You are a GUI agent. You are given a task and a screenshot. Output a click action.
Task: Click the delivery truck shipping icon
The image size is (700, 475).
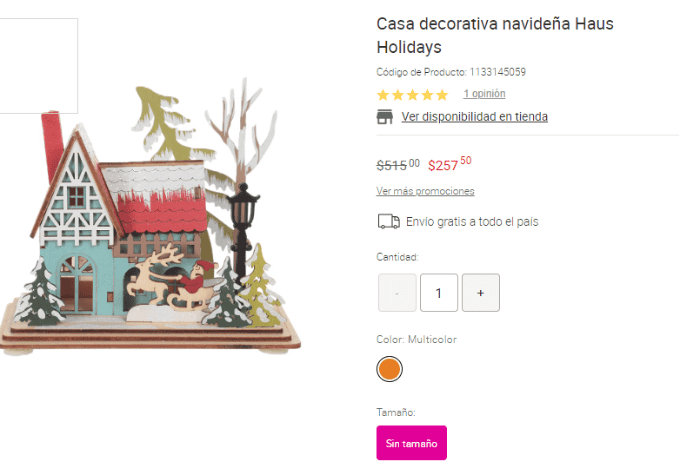point(388,221)
